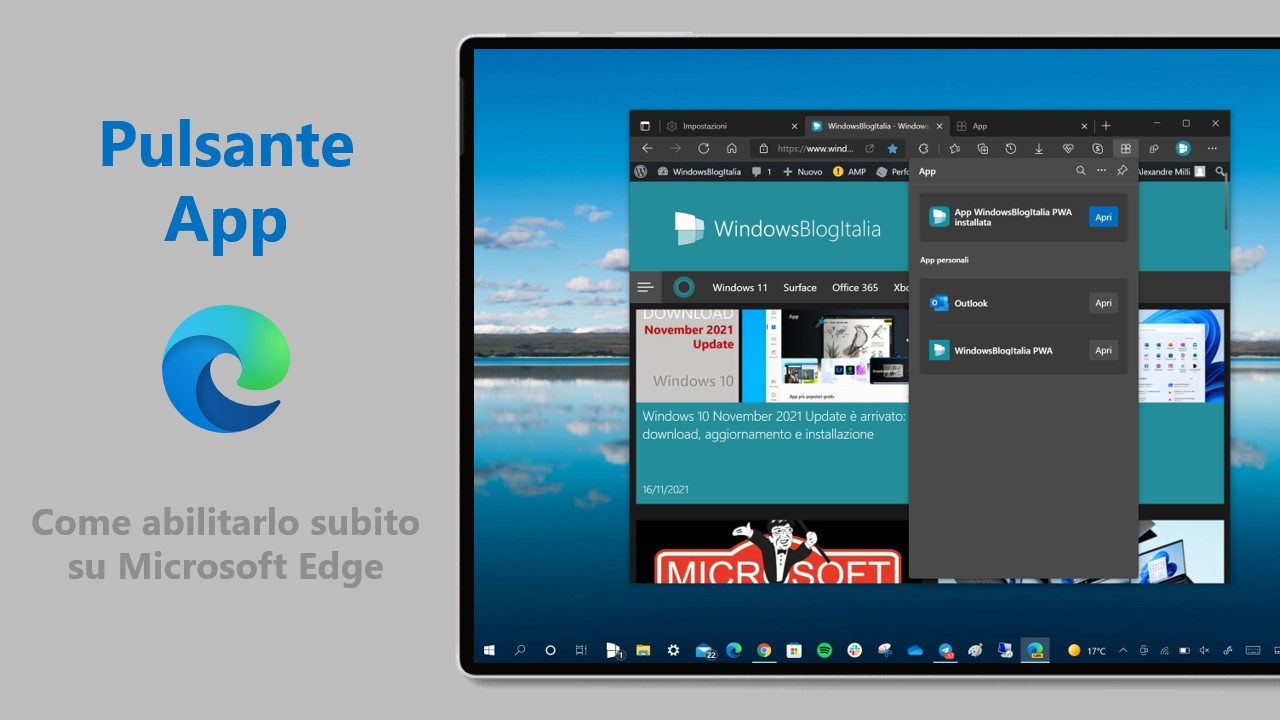The height and width of the screenshot is (720, 1280).
Task: Click the Microsoft article thumbnail below
Action: click(771, 551)
